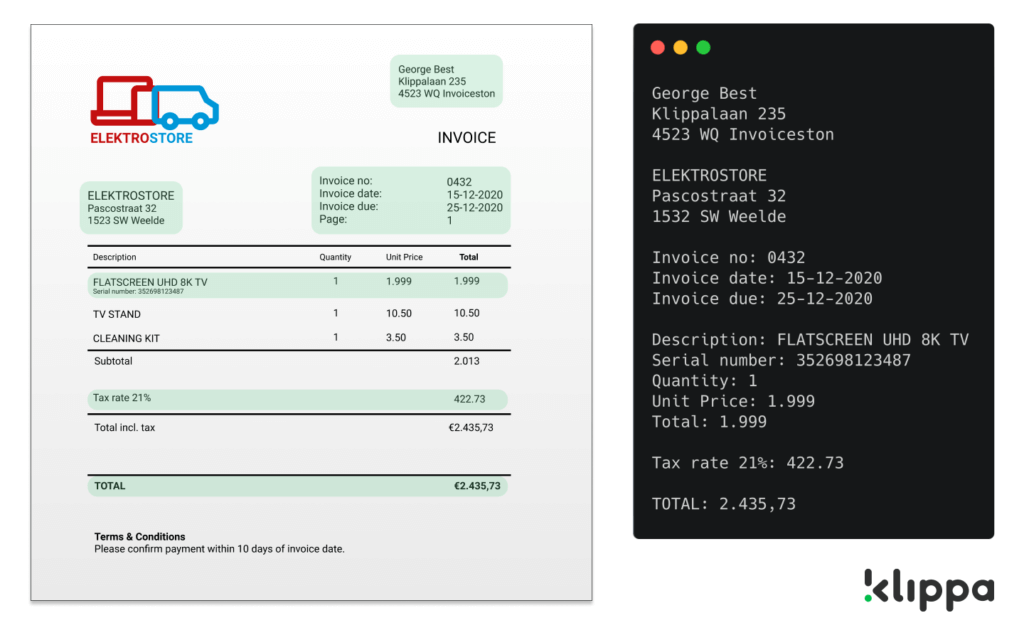
Task: Click TV STAND unit price 10.50
Action: pyautogui.click(x=398, y=313)
